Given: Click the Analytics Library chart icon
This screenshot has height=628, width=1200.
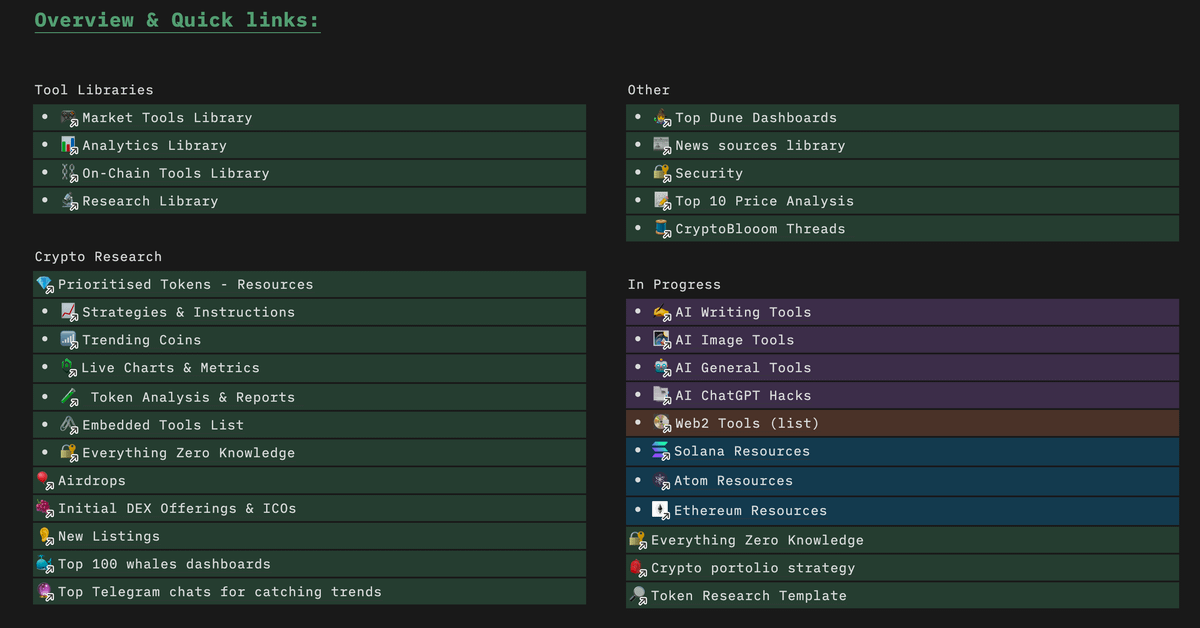Looking at the screenshot, I should pyautogui.click(x=69, y=146).
